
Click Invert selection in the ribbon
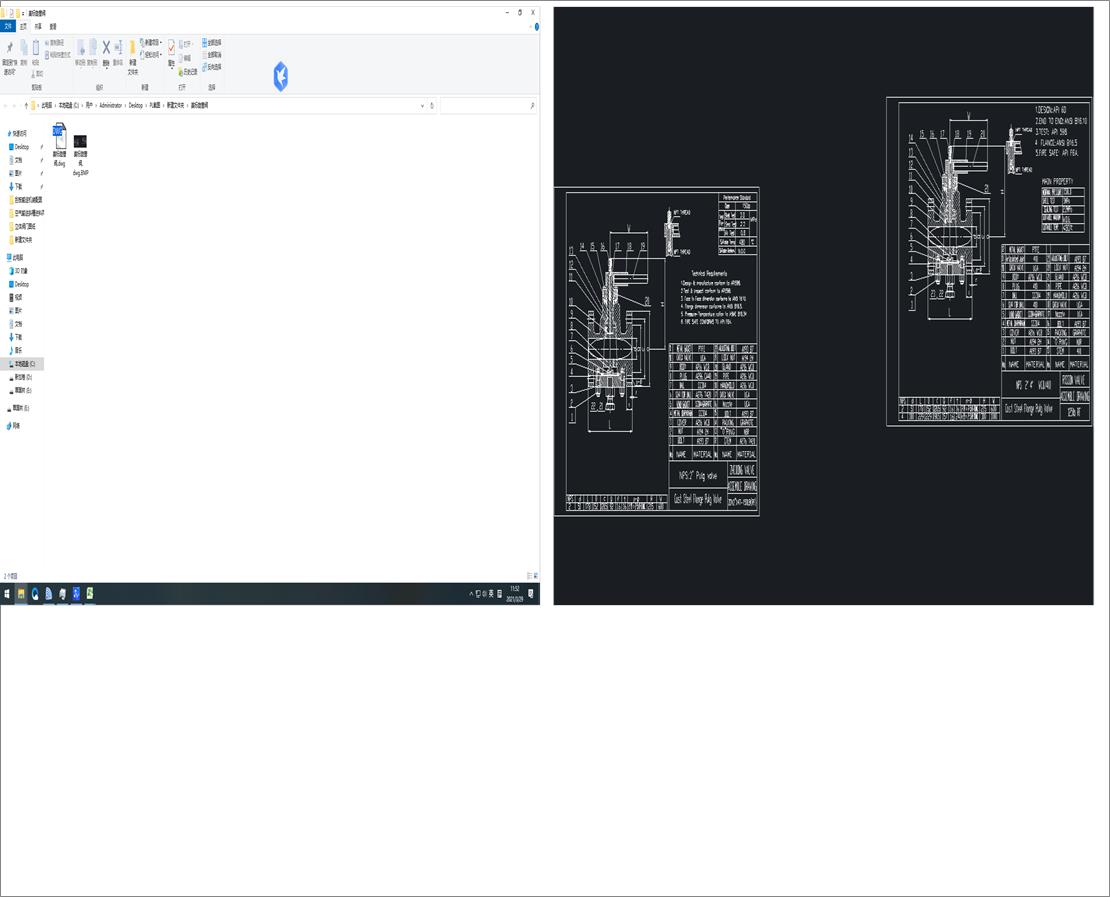click(212, 67)
